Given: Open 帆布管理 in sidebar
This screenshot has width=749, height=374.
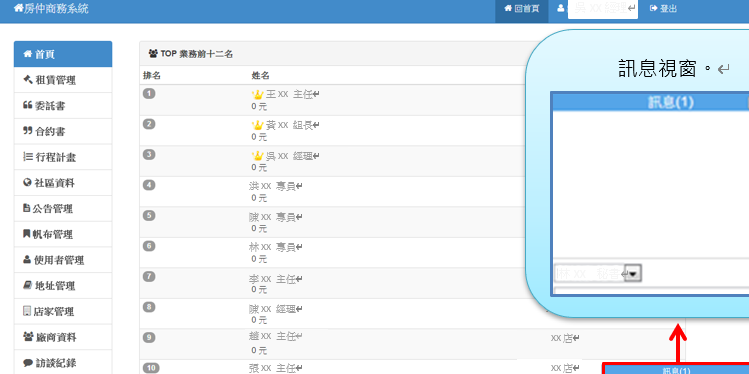Looking at the screenshot, I should pos(63,235).
